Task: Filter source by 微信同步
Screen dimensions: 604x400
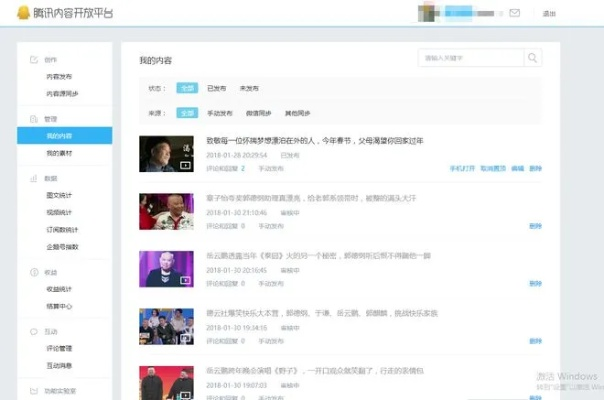Action: (258, 113)
